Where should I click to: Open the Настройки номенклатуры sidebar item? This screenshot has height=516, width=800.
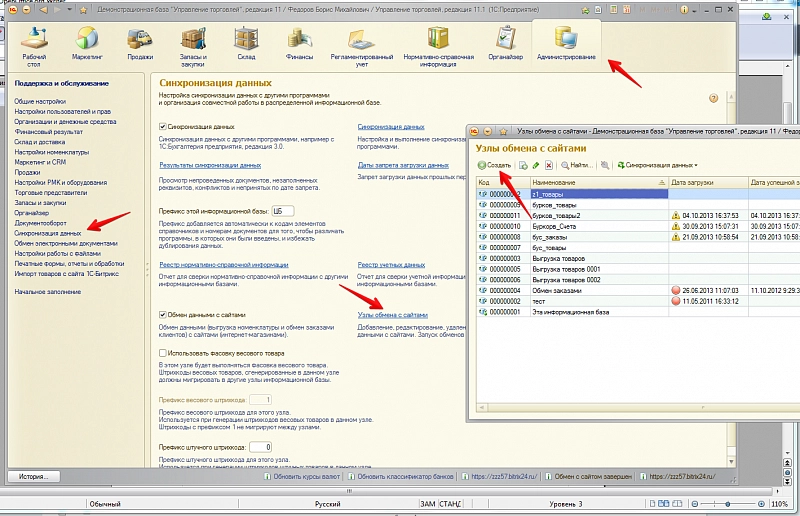[x=52, y=151]
